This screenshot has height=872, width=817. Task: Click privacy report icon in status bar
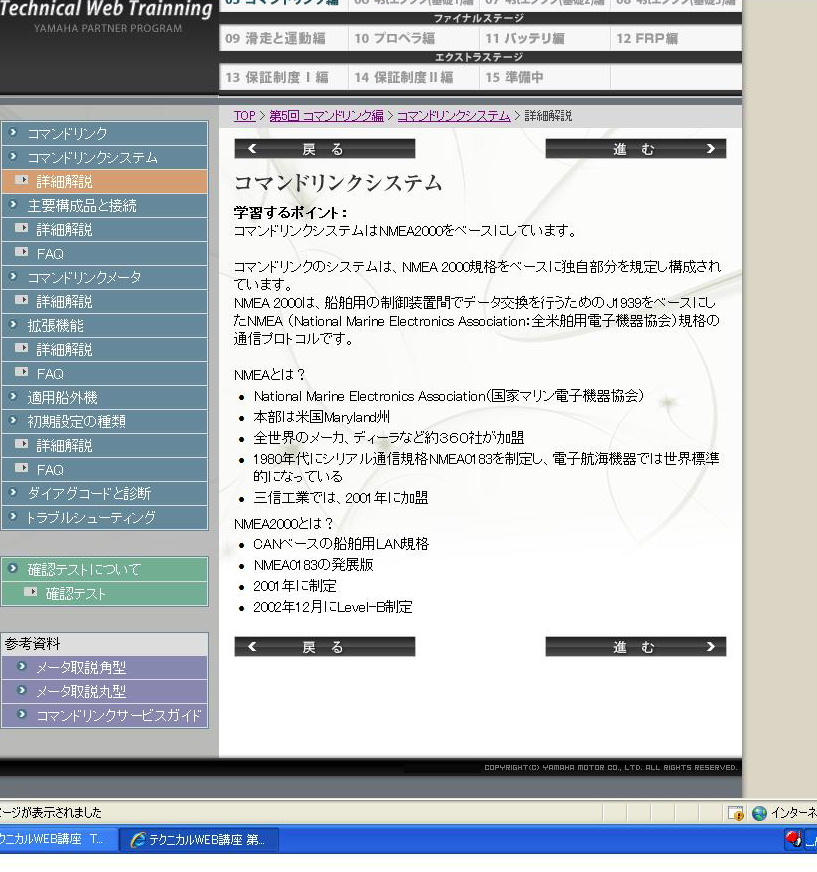pyautogui.click(x=736, y=813)
